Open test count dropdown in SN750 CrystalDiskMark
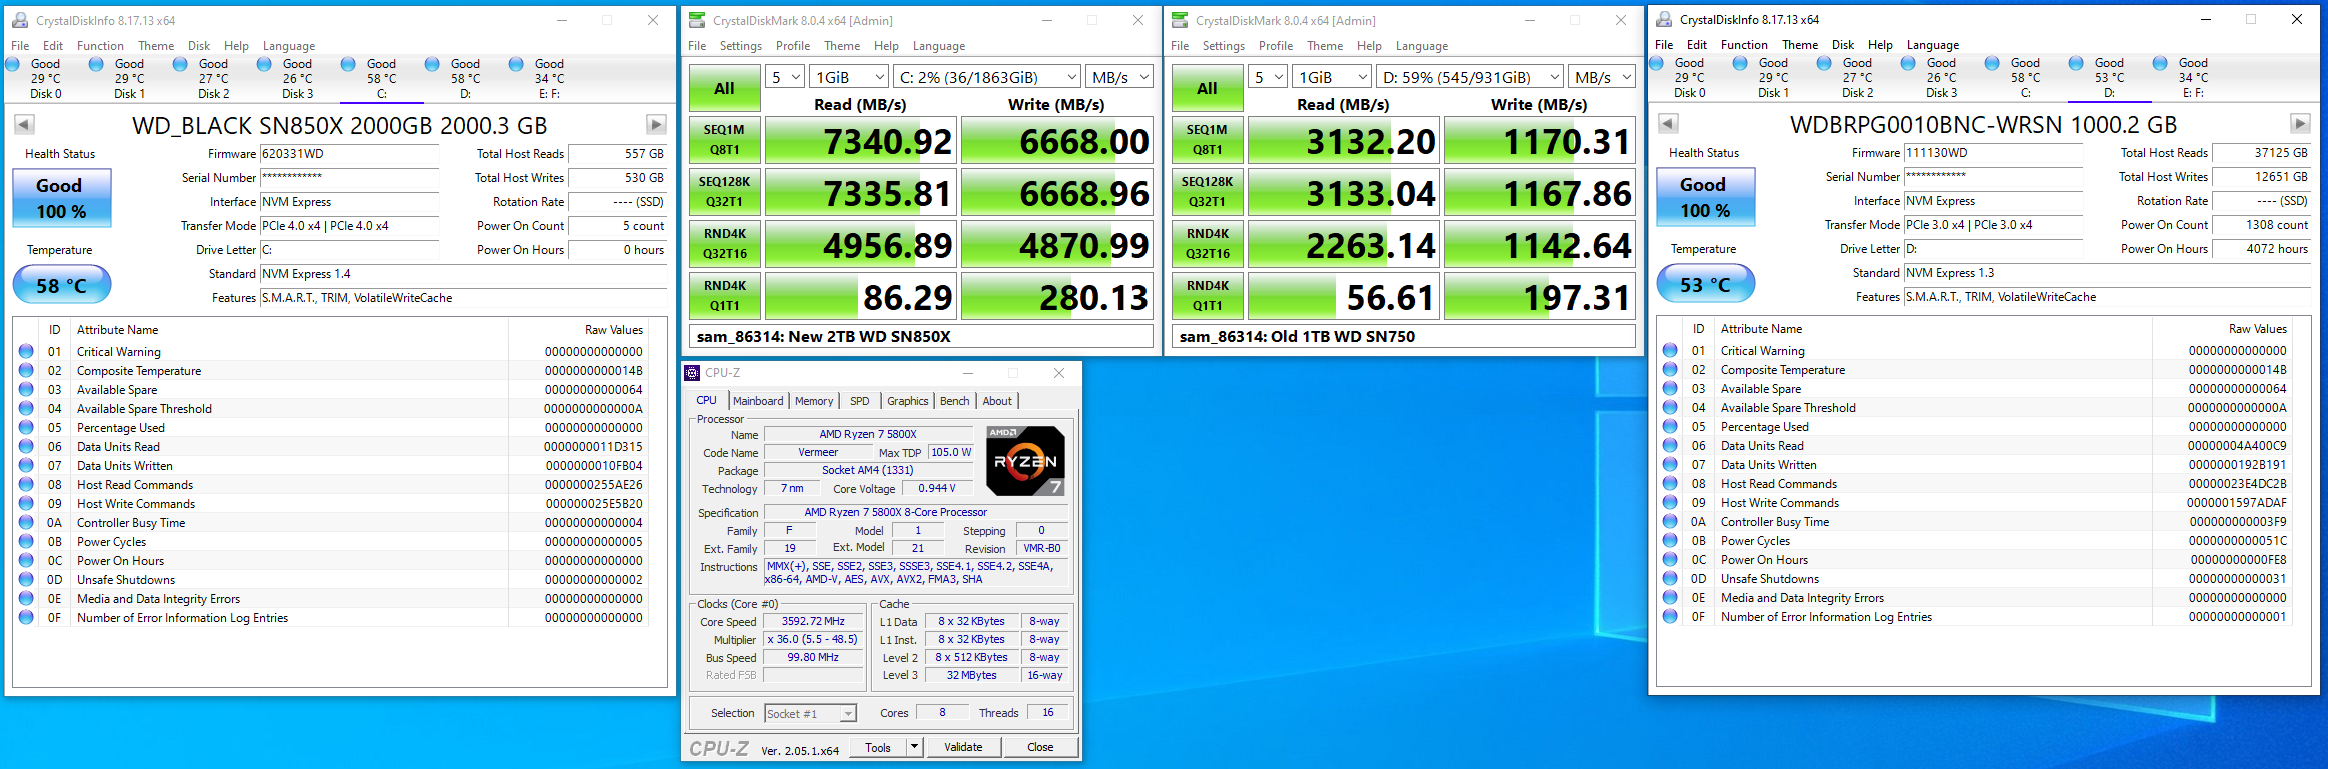 click(x=1269, y=77)
